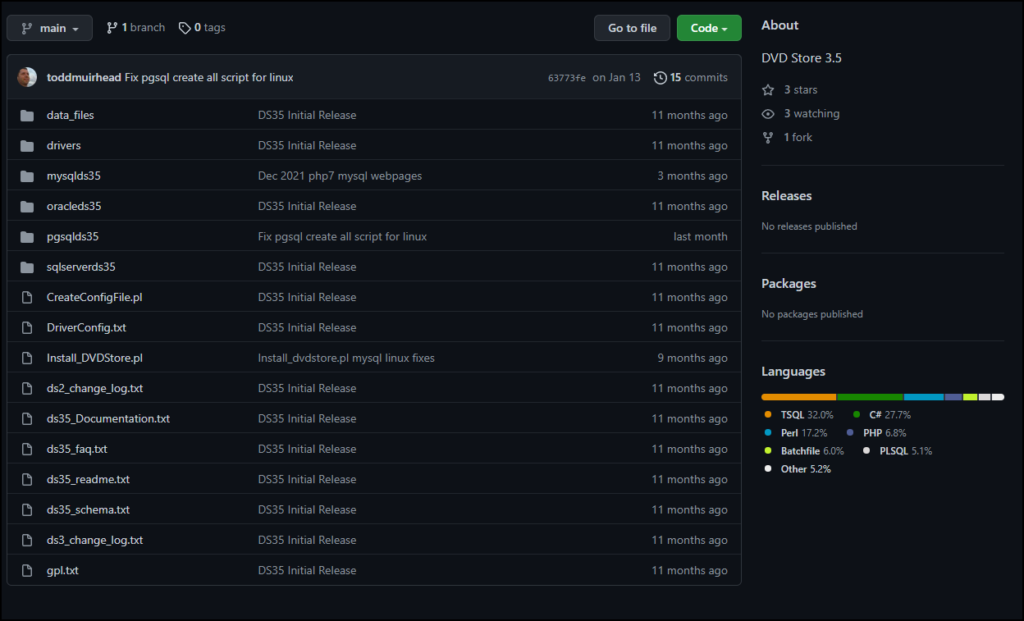
Task: Open the green Code dropdown
Action: pyautogui.click(x=708, y=27)
